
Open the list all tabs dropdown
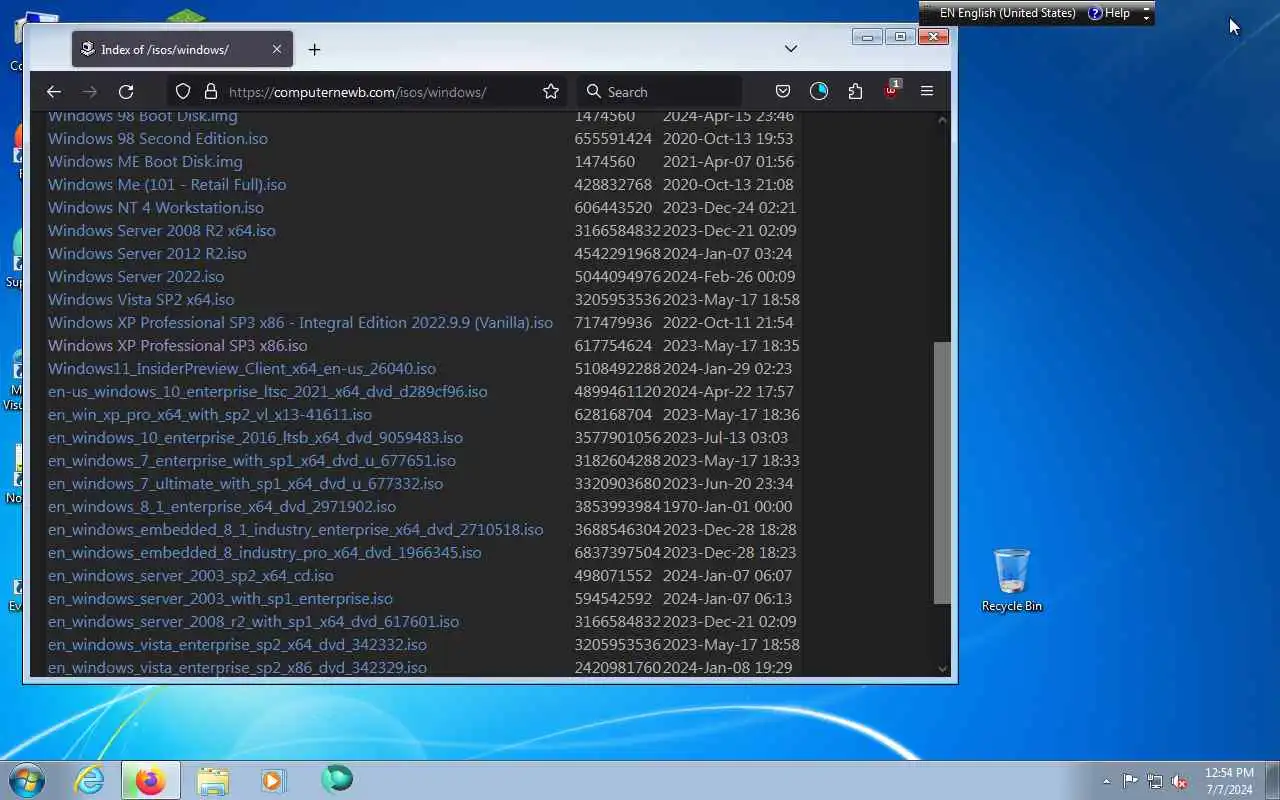click(791, 49)
